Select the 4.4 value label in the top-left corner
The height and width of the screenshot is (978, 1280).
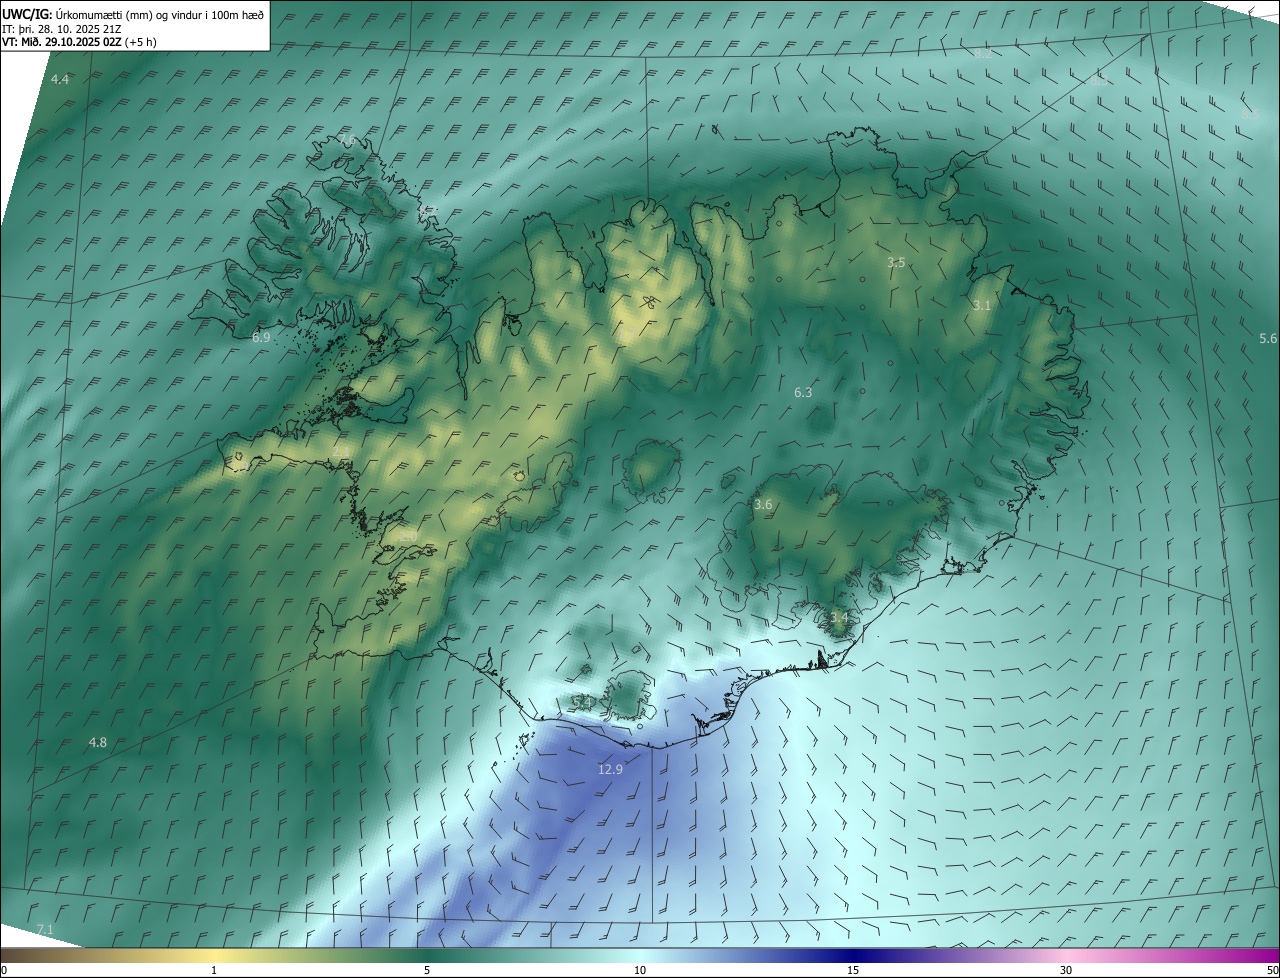click(x=60, y=79)
